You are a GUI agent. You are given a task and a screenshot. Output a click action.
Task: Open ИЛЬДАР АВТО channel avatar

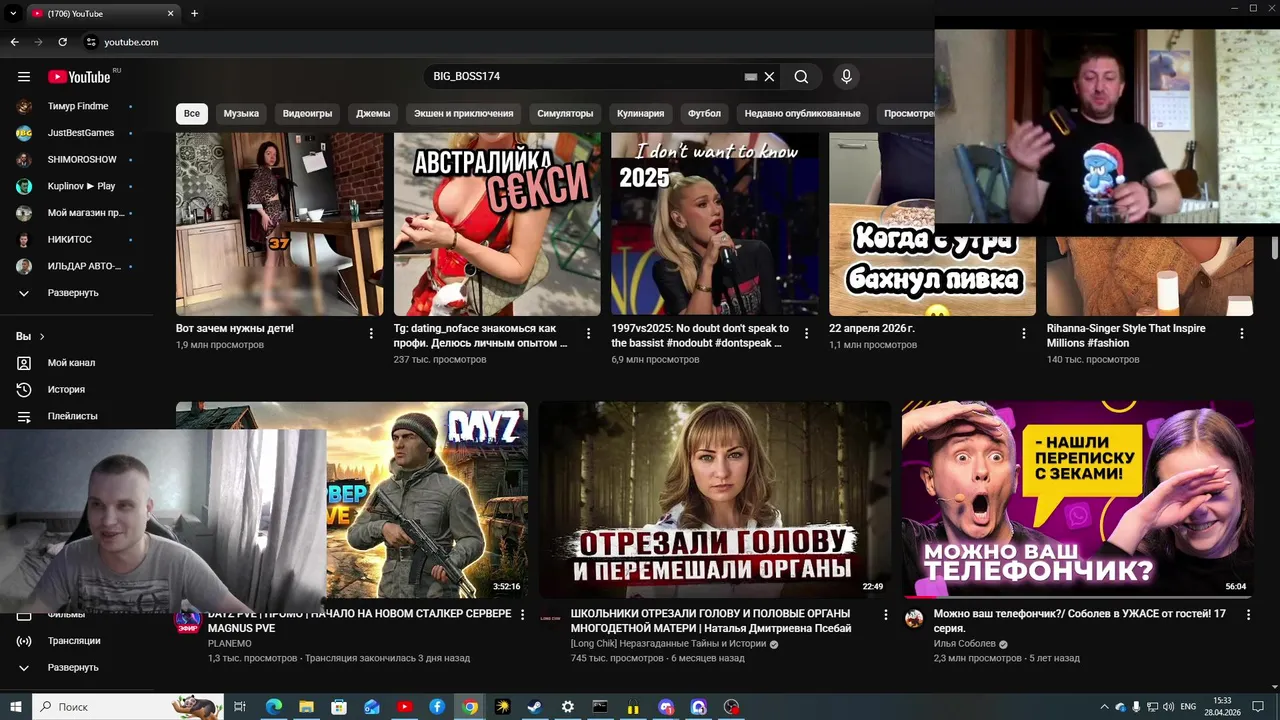24,266
